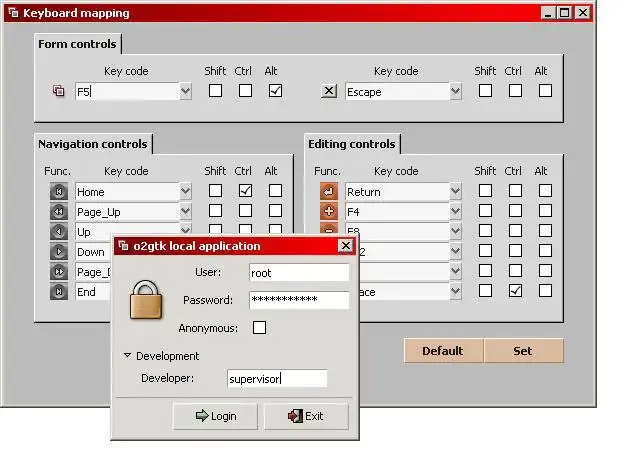Screen dimensions: 620x450
Task: Click the Keyboard mapping title bar icon
Action: pos(13,13)
